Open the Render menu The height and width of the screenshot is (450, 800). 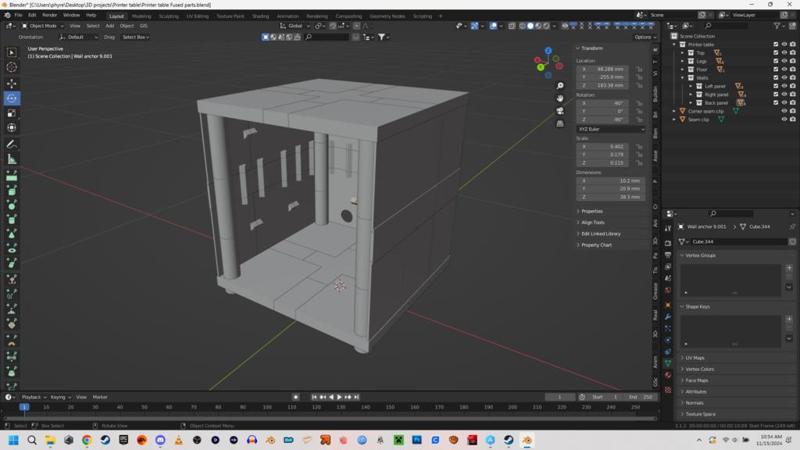click(49, 15)
